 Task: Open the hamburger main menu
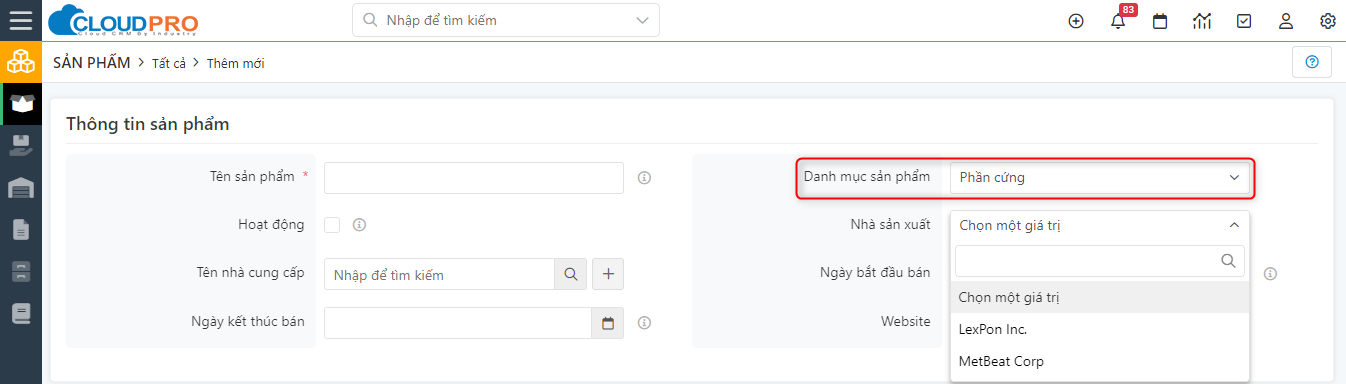(20, 20)
